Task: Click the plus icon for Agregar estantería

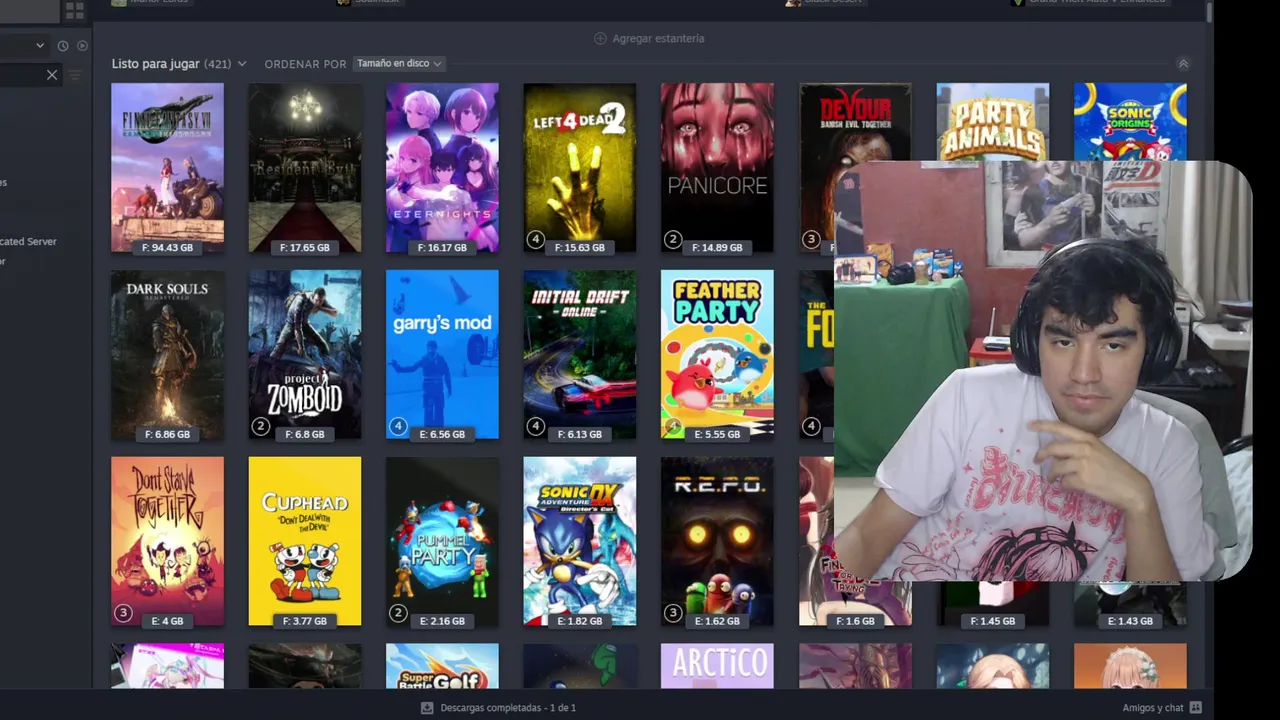Action: click(600, 38)
